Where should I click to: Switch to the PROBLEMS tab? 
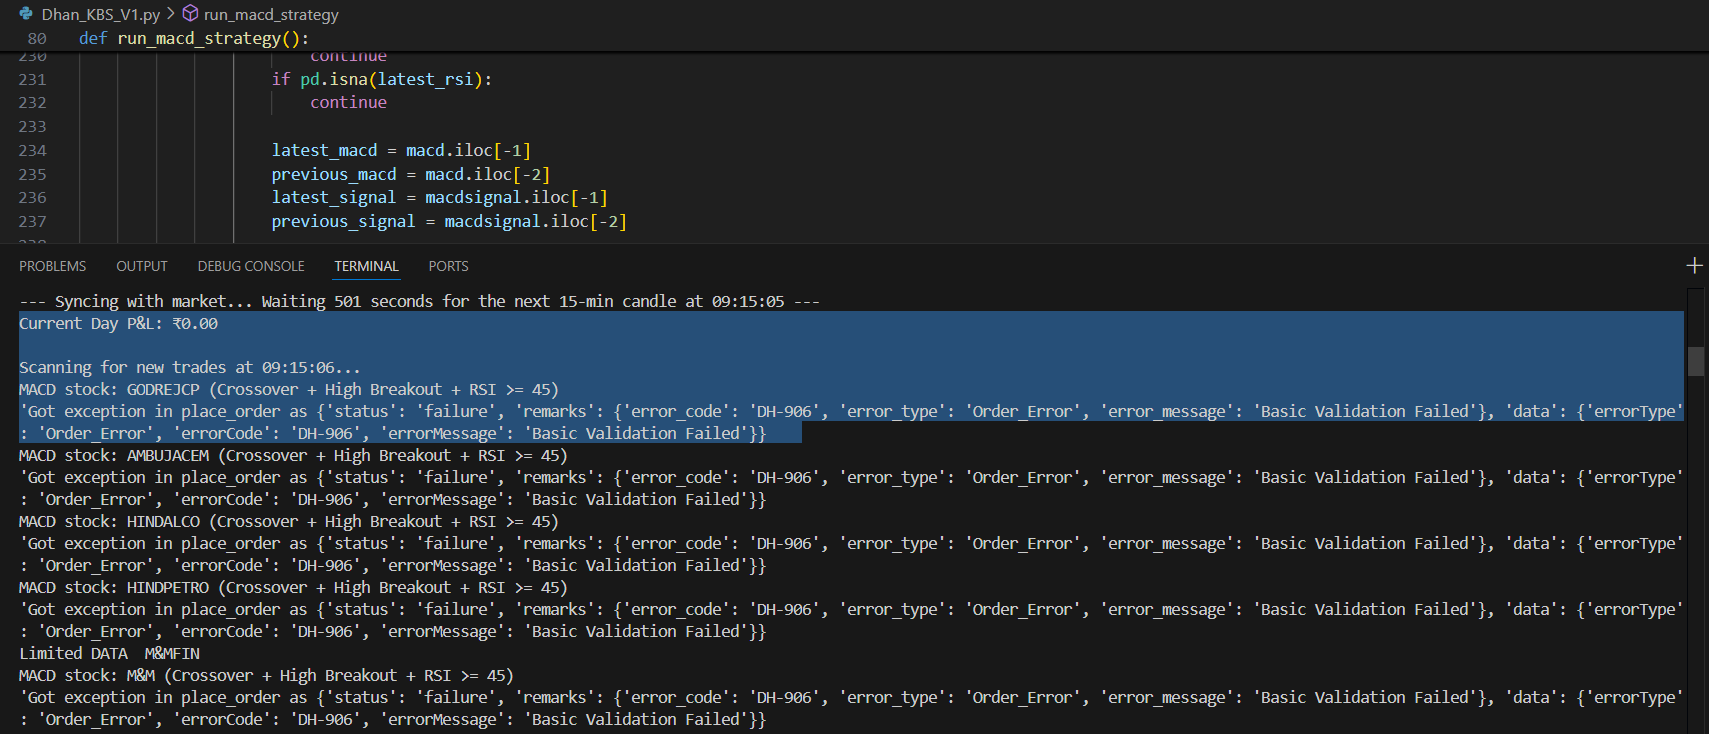point(52,266)
